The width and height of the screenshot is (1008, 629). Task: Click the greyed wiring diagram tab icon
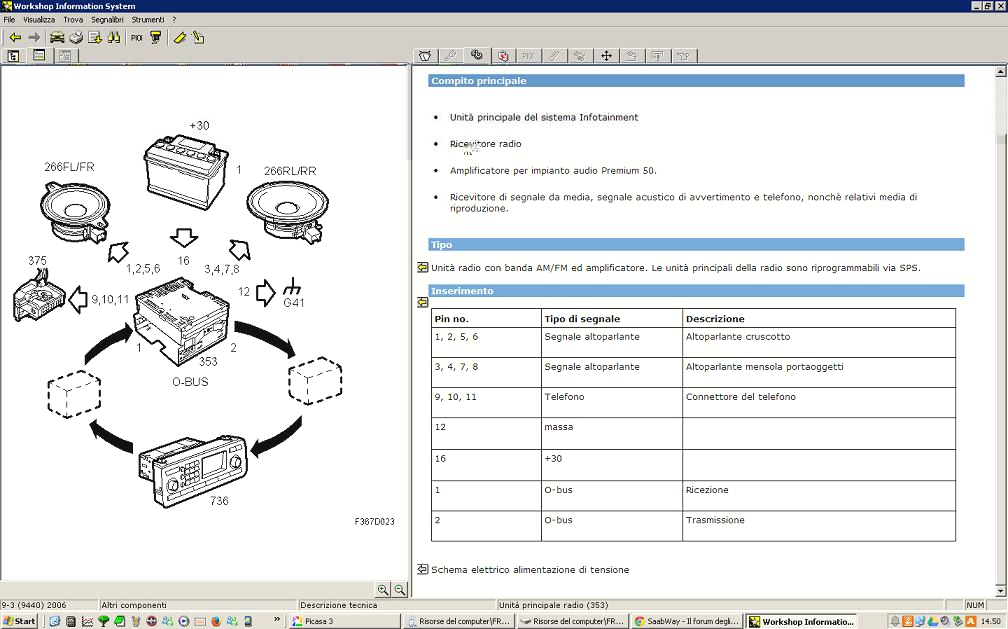click(658, 56)
